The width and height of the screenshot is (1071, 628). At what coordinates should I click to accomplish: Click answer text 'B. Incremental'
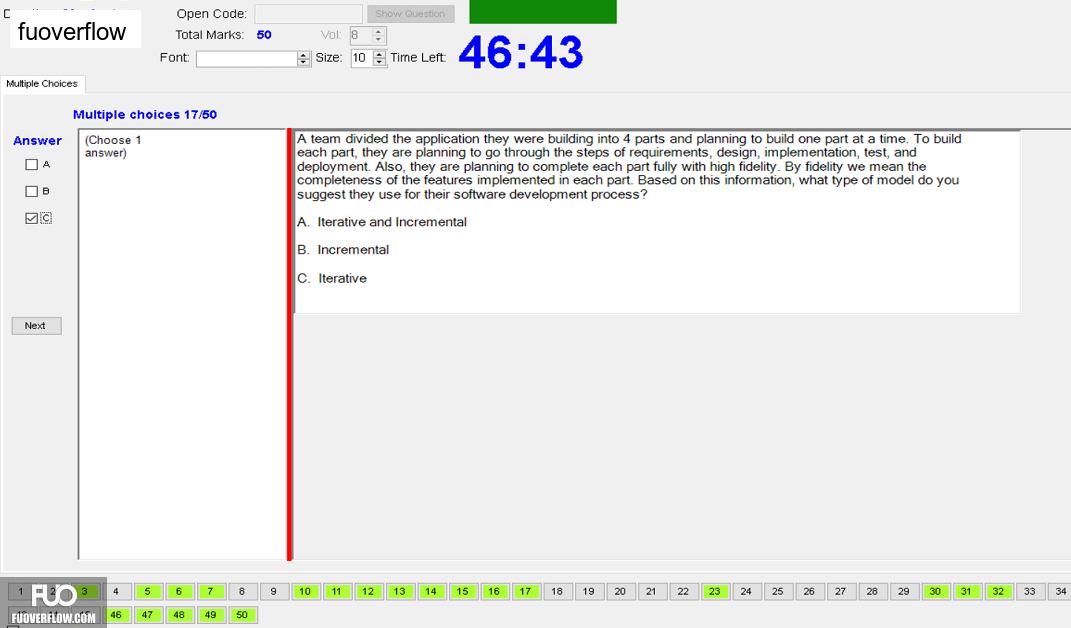343,250
